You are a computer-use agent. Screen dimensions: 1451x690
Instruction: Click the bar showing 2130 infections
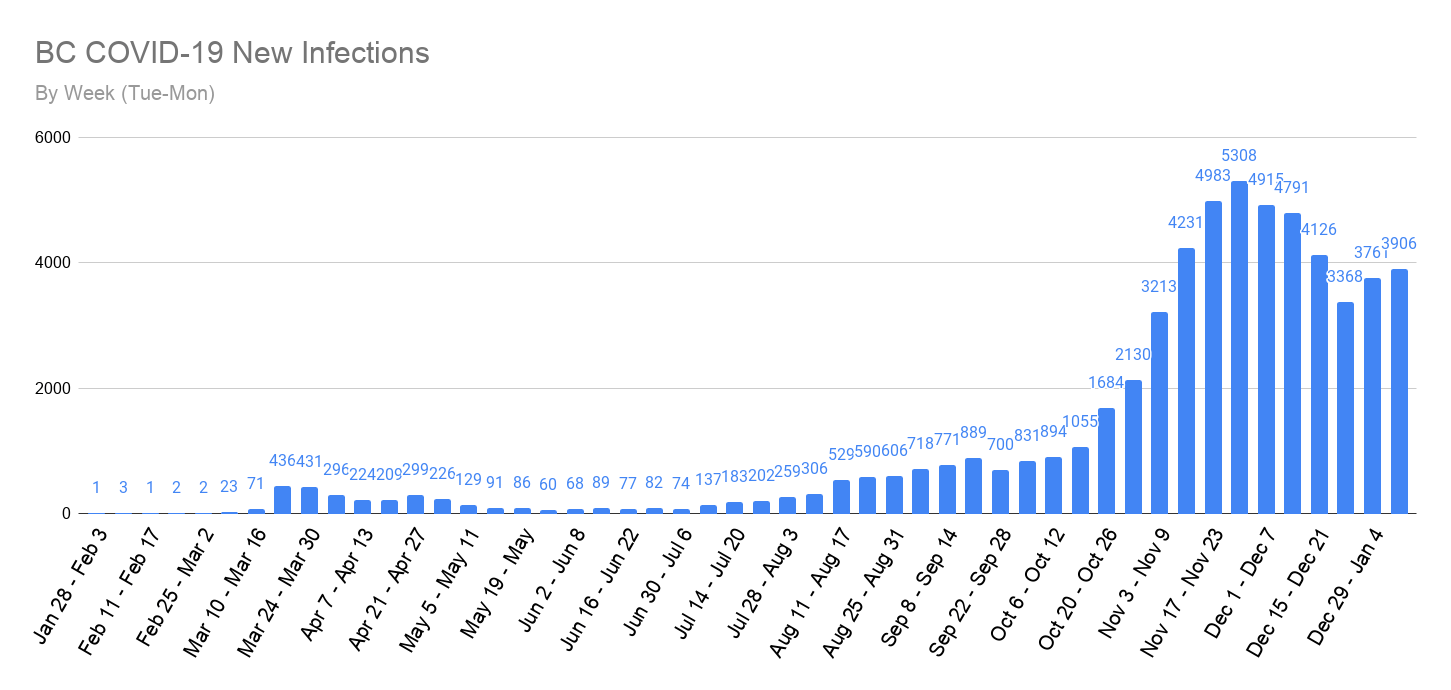(1133, 447)
